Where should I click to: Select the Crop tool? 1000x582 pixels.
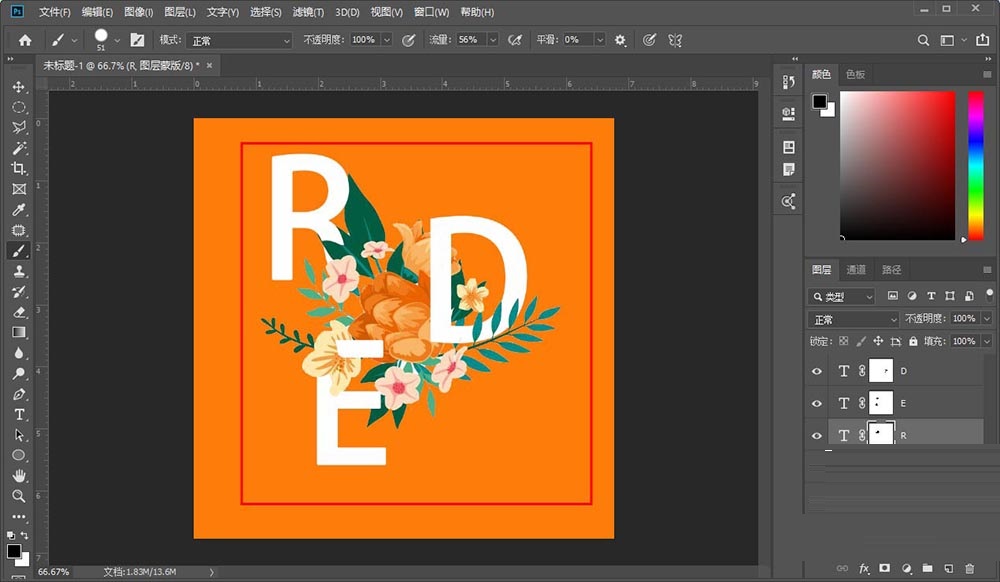(x=19, y=169)
